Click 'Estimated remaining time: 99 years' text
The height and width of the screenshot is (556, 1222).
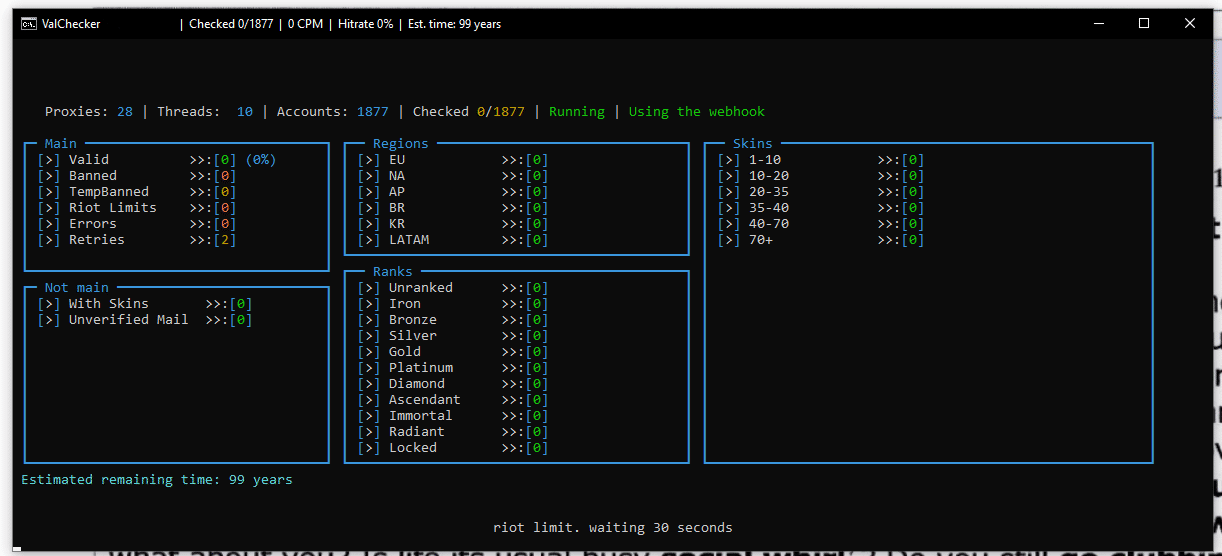(157, 480)
